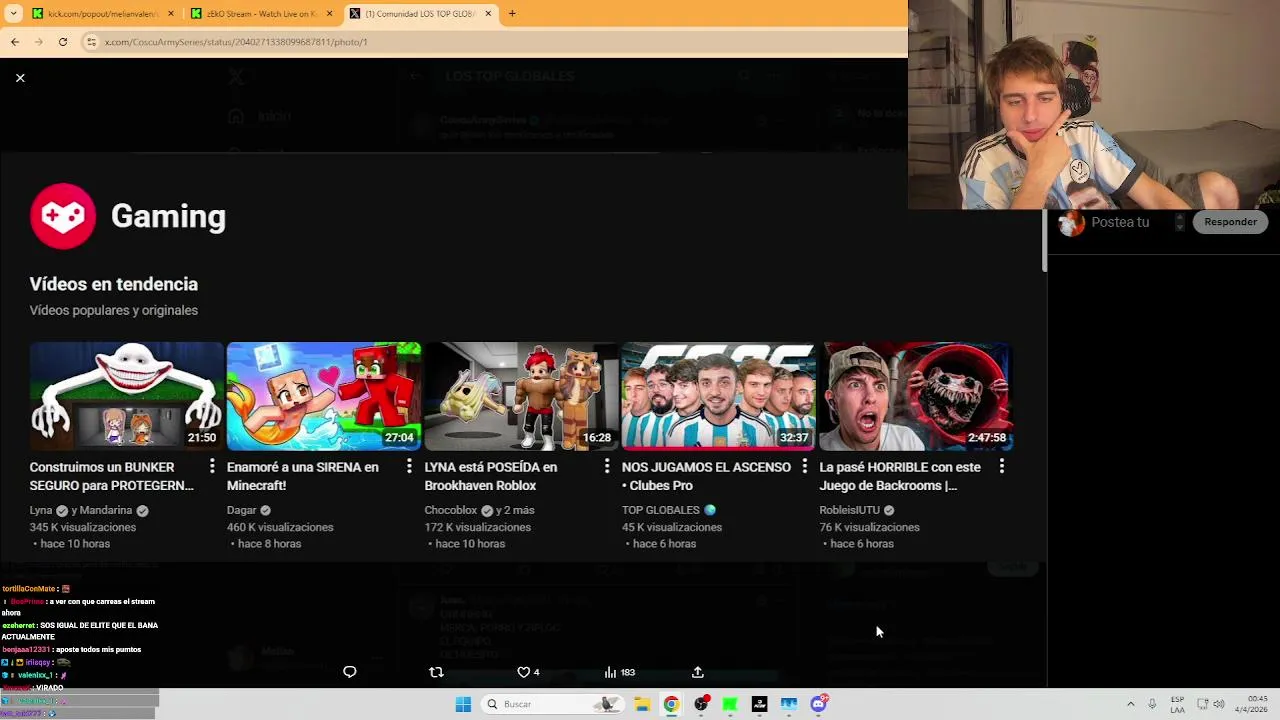Open the ESP LAA language switcher

pos(1178,704)
